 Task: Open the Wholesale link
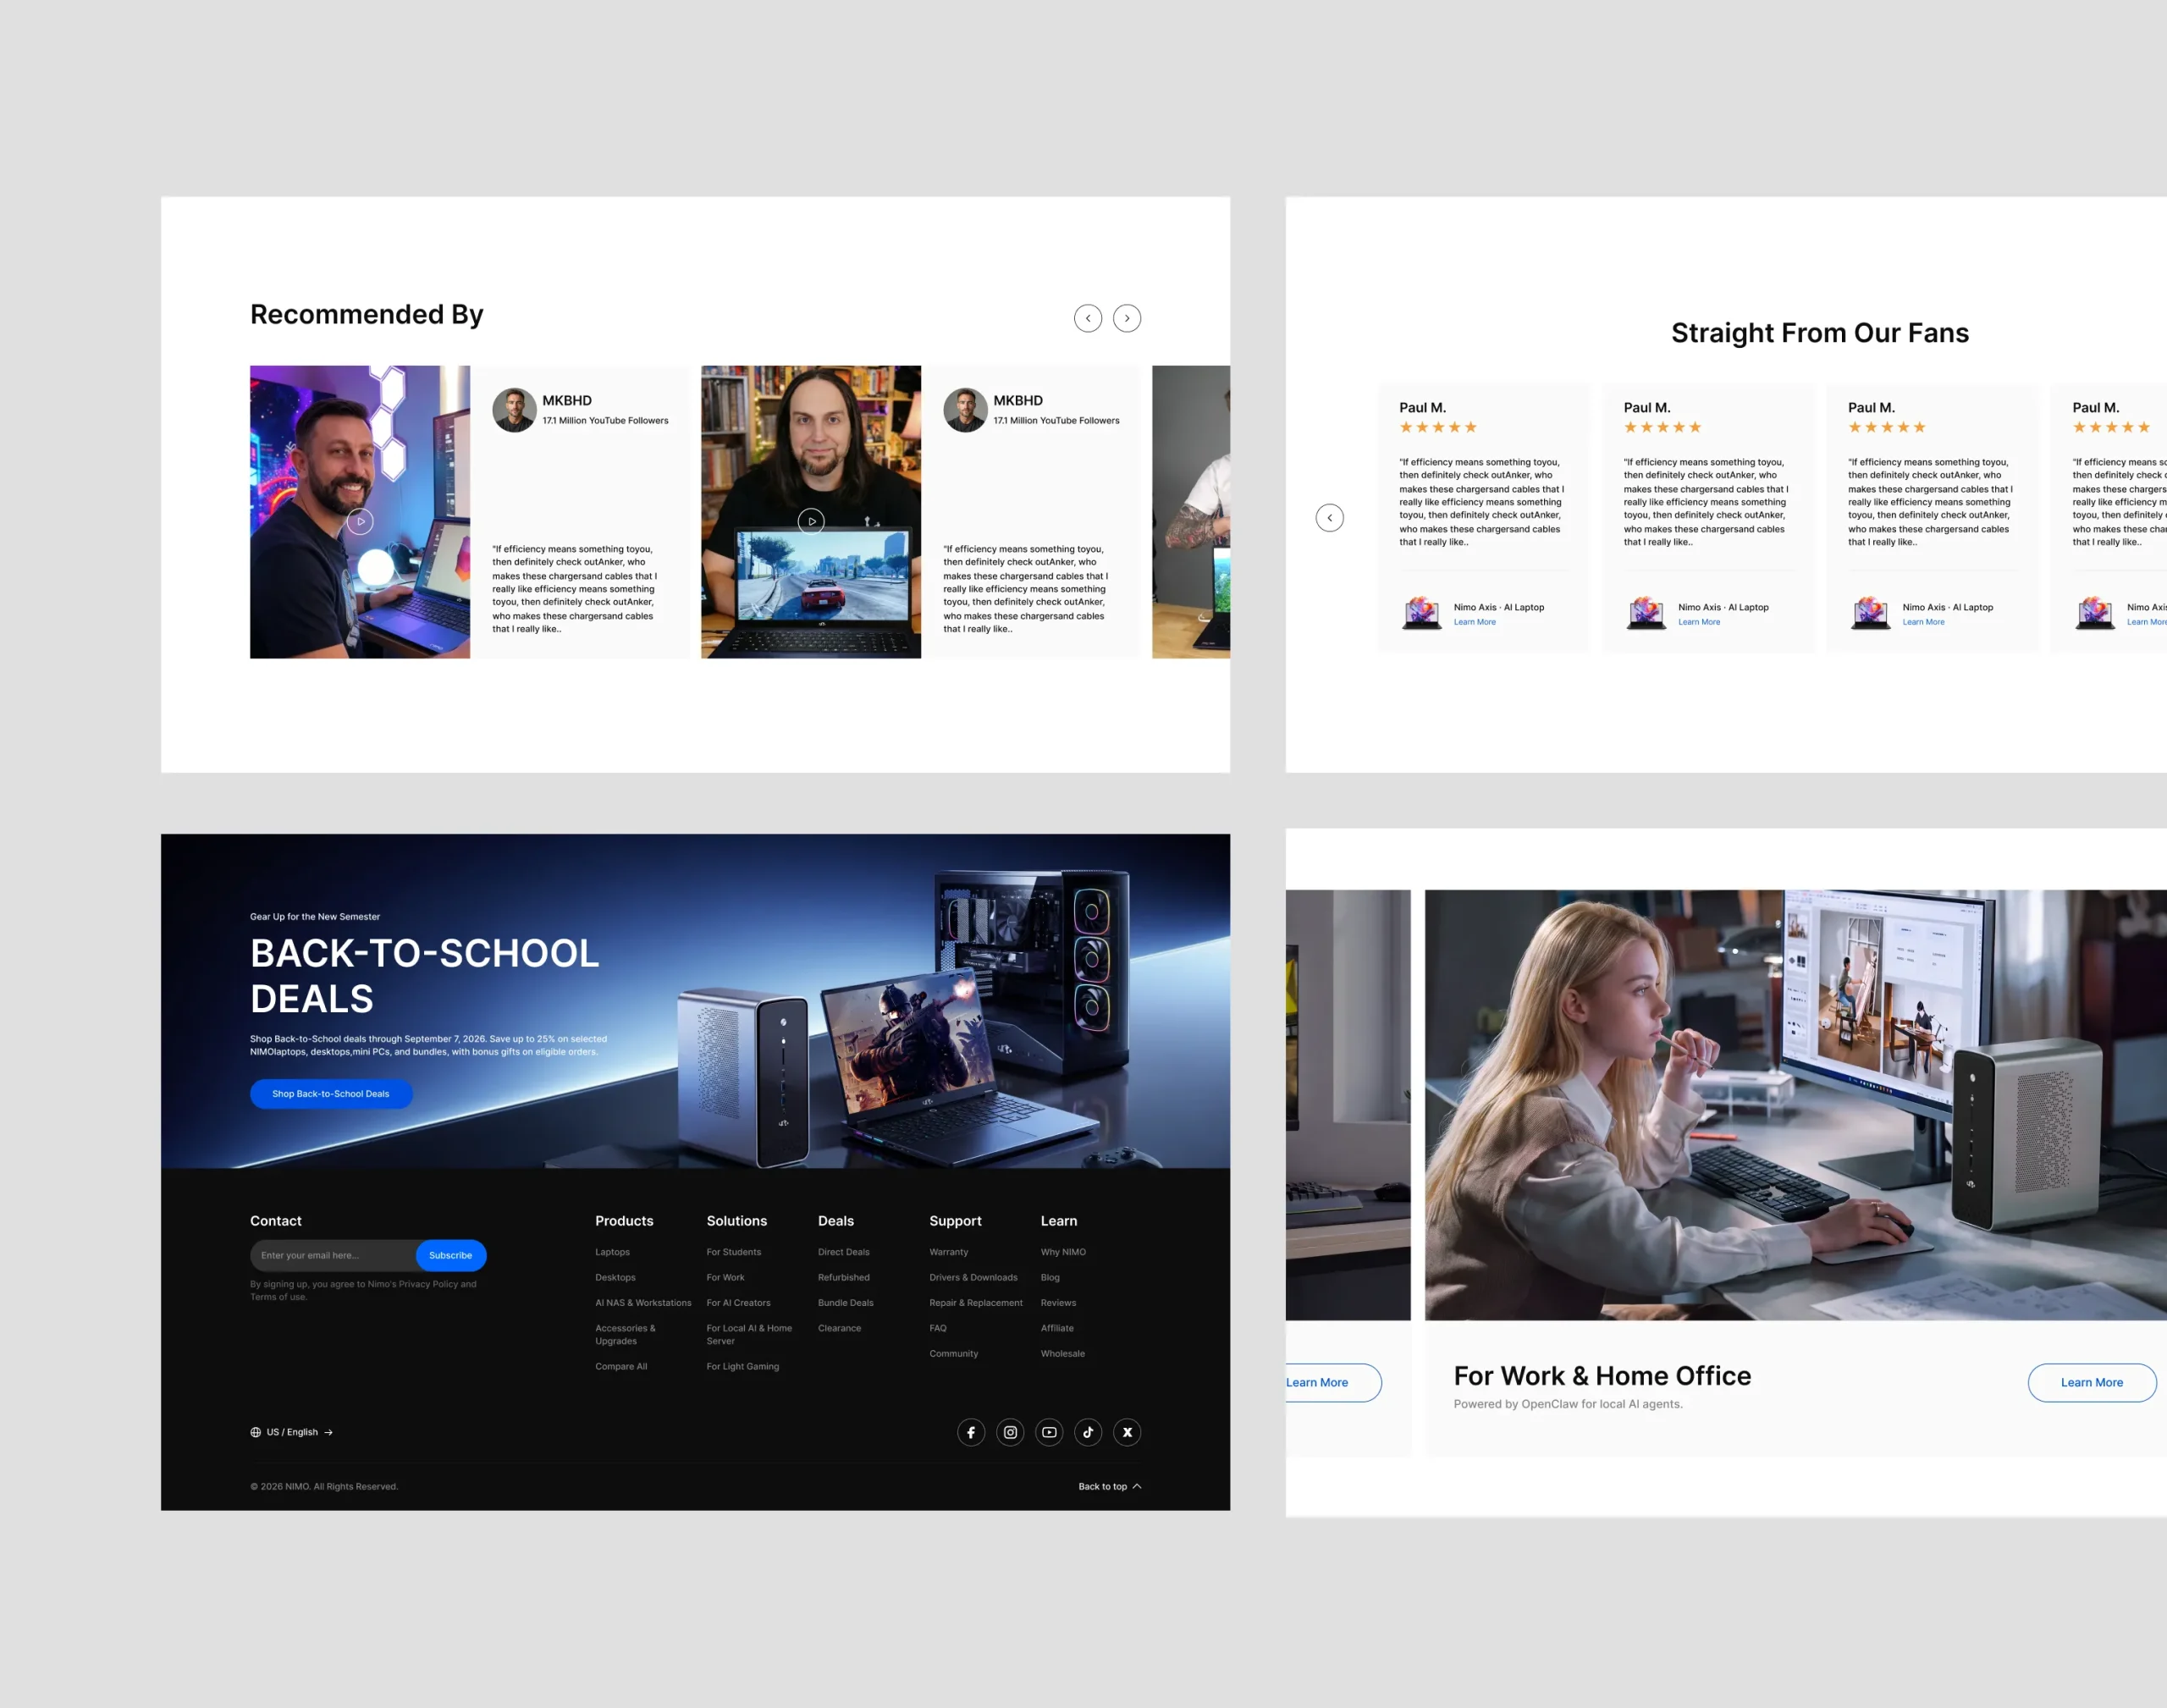pyautogui.click(x=1063, y=1354)
